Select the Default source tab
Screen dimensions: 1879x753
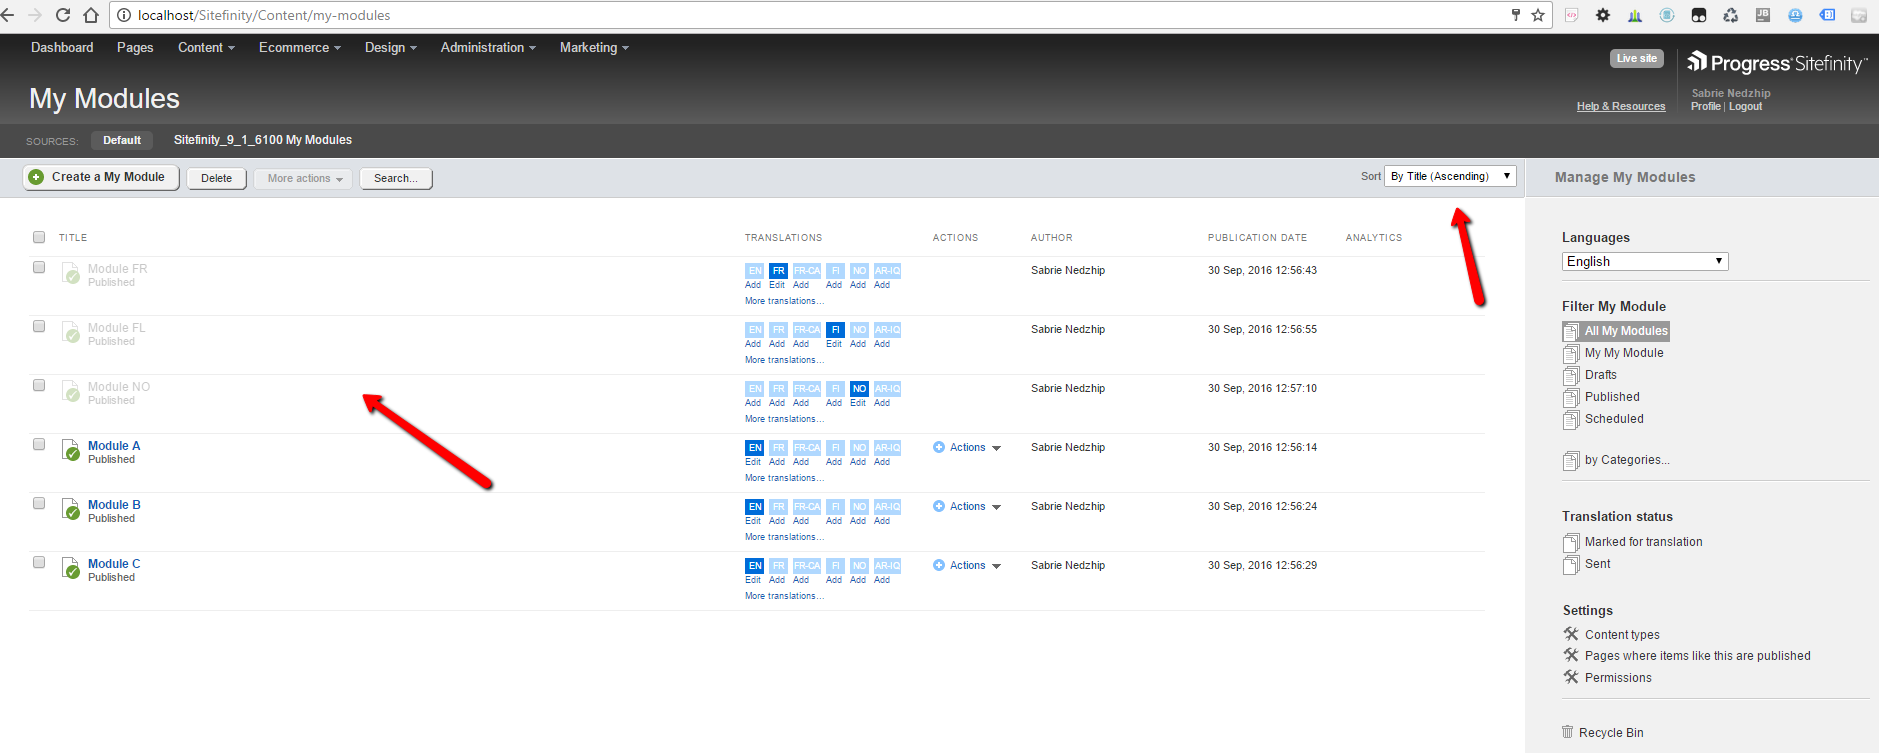(x=122, y=140)
